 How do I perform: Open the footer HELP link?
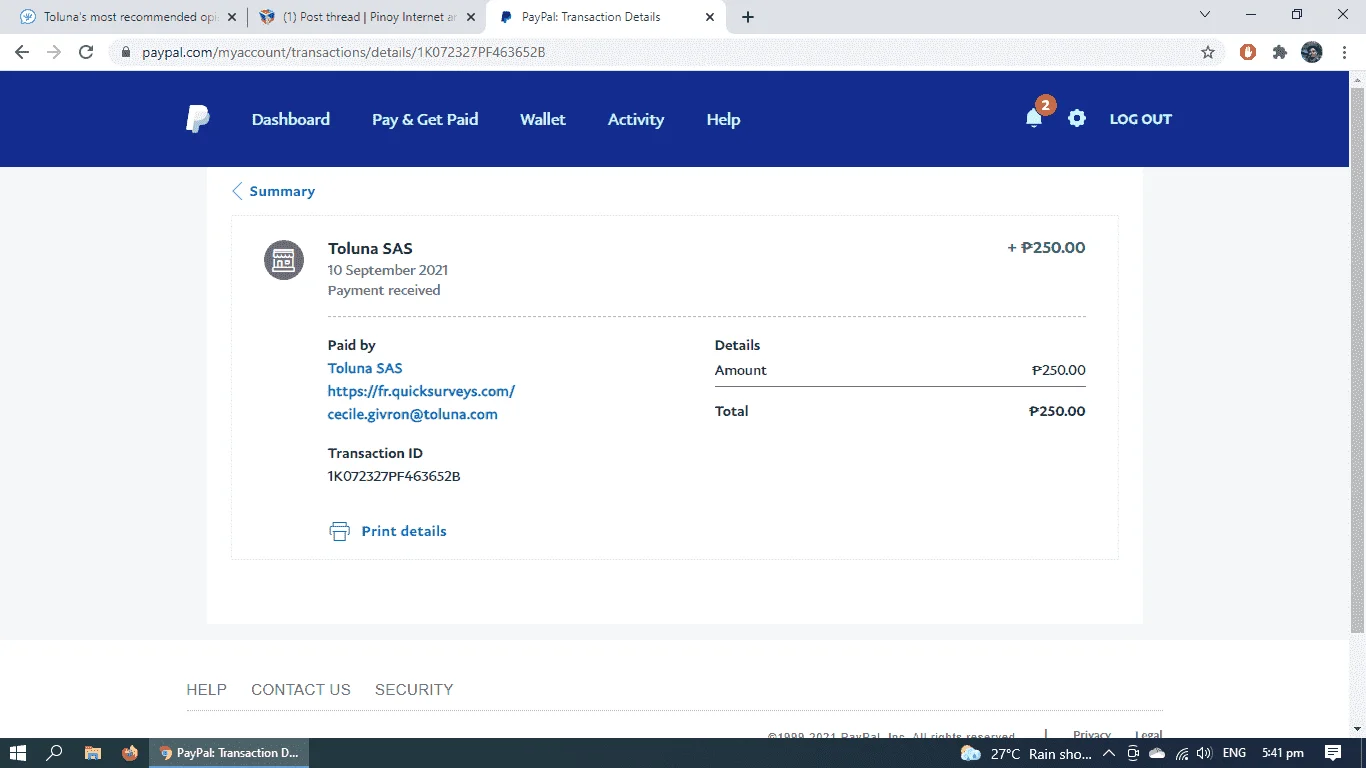206,689
